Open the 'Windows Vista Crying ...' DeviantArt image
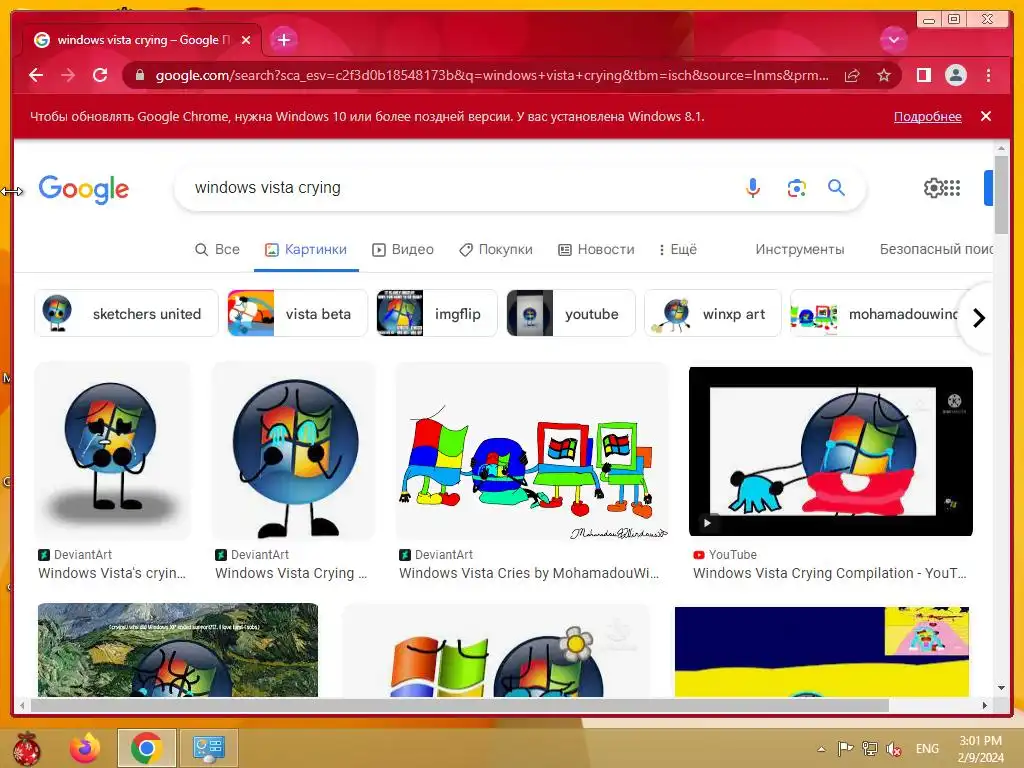This screenshot has height=768, width=1024. point(294,451)
